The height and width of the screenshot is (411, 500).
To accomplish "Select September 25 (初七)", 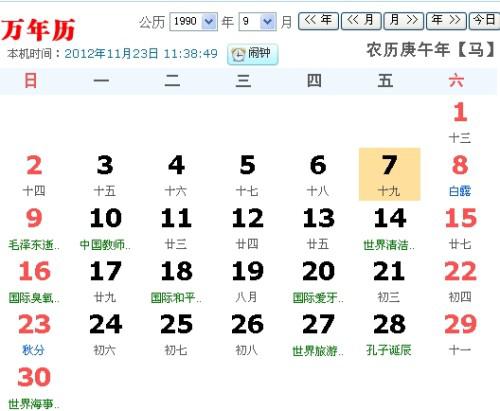I will (176, 334).
